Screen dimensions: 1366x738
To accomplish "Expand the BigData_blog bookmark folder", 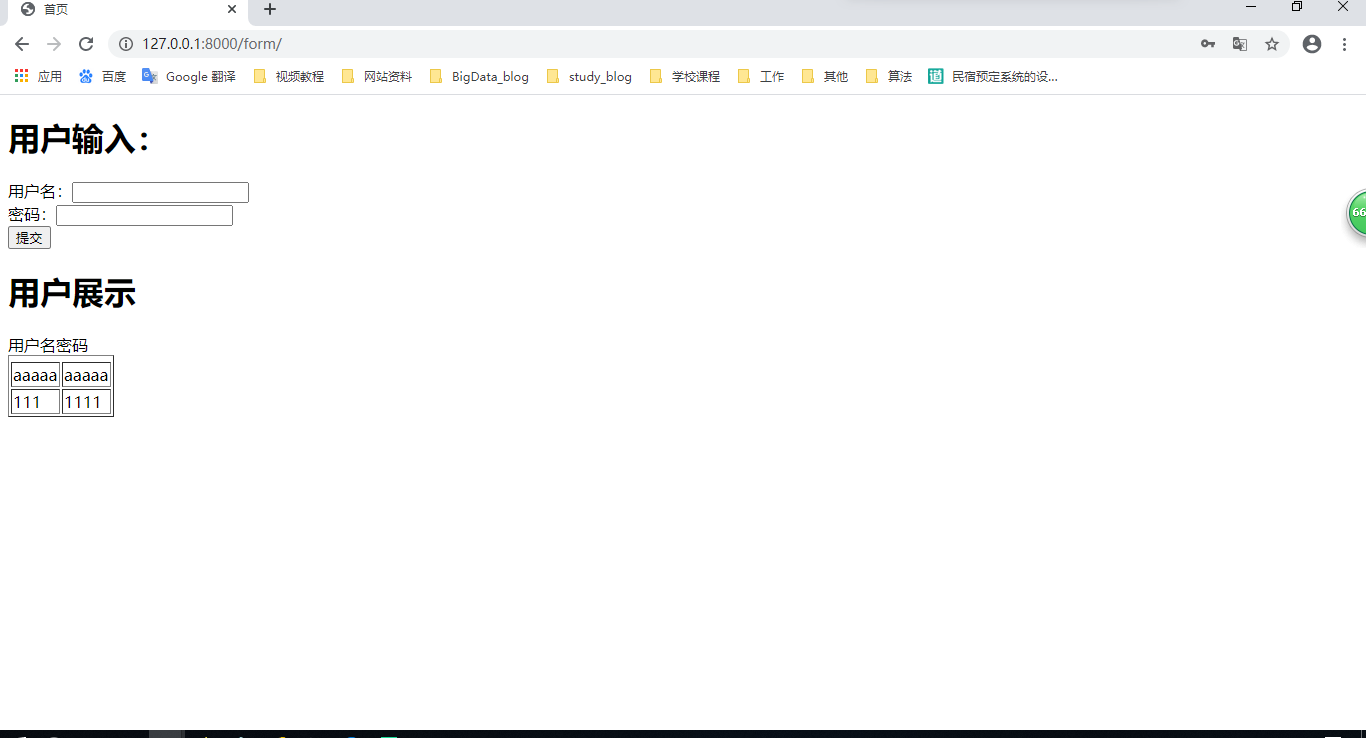I will pos(479,76).
